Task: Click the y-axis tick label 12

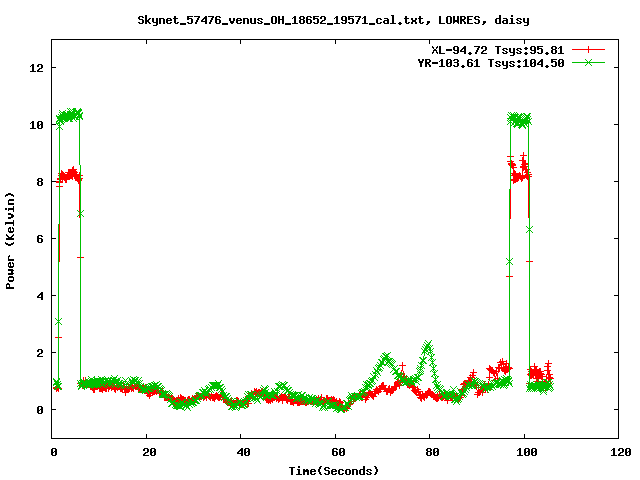Action: 36,68
